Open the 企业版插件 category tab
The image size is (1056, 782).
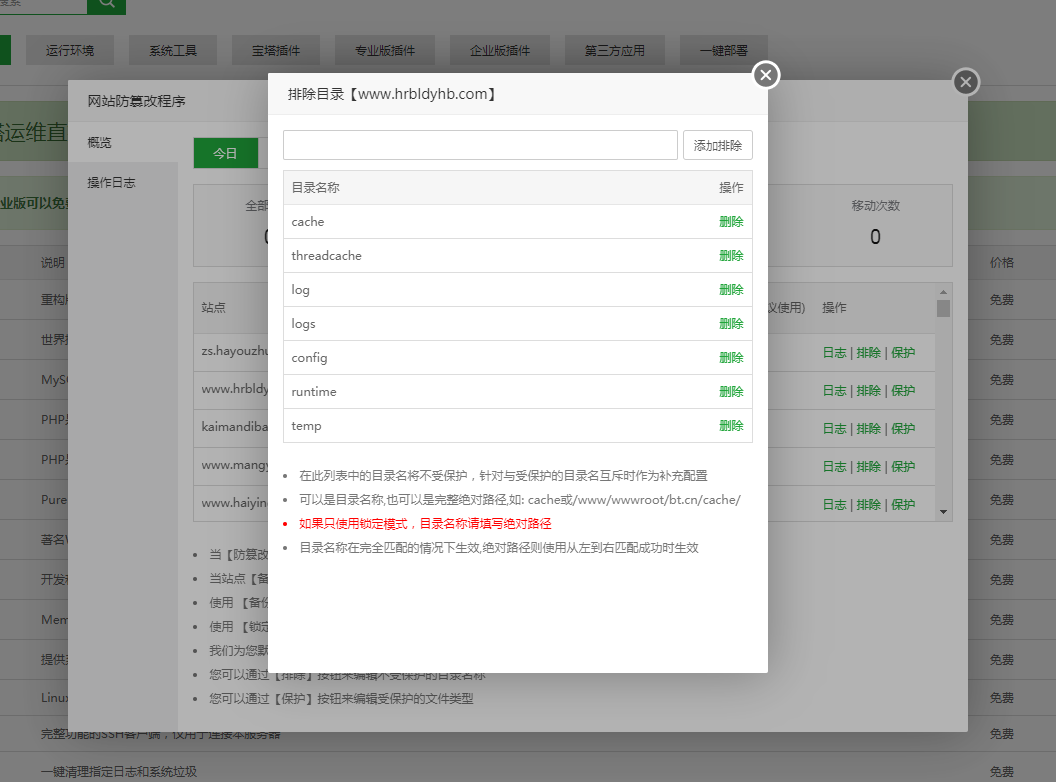coord(500,51)
